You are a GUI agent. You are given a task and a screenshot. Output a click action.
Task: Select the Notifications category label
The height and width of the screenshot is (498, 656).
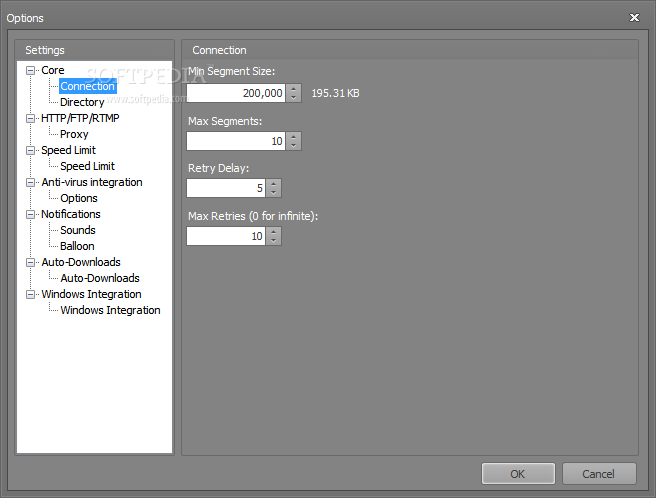tap(71, 214)
